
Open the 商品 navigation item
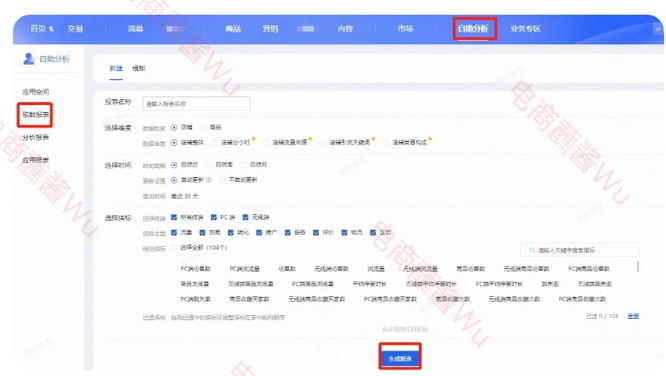tap(233, 28)
